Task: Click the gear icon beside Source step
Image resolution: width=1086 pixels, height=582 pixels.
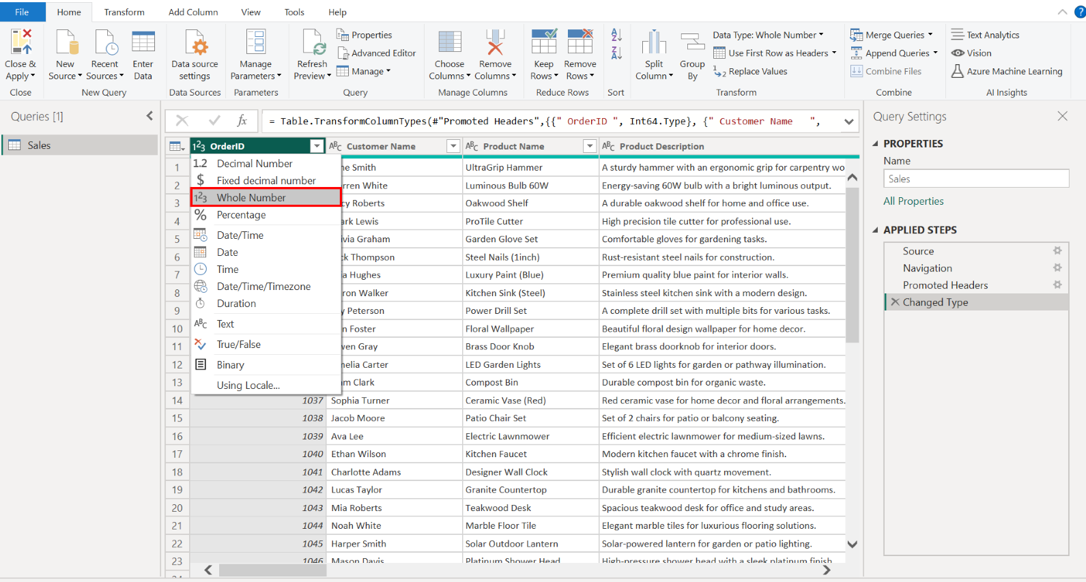Action: point(1056,251)
